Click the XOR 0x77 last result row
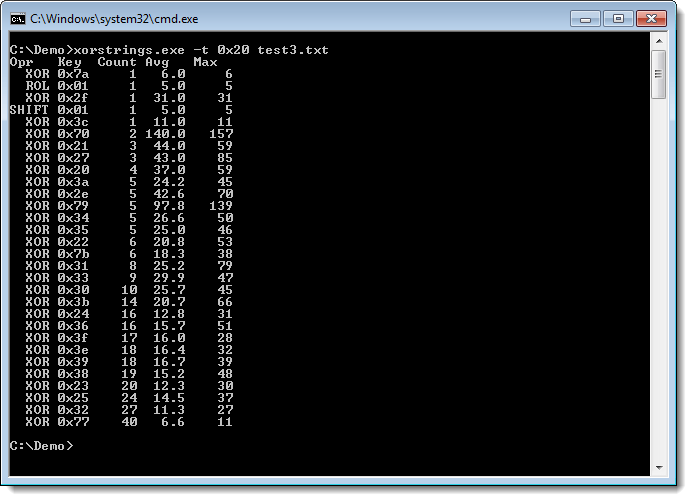This screenshot has width=692, height=501. (x=121, y=422)
